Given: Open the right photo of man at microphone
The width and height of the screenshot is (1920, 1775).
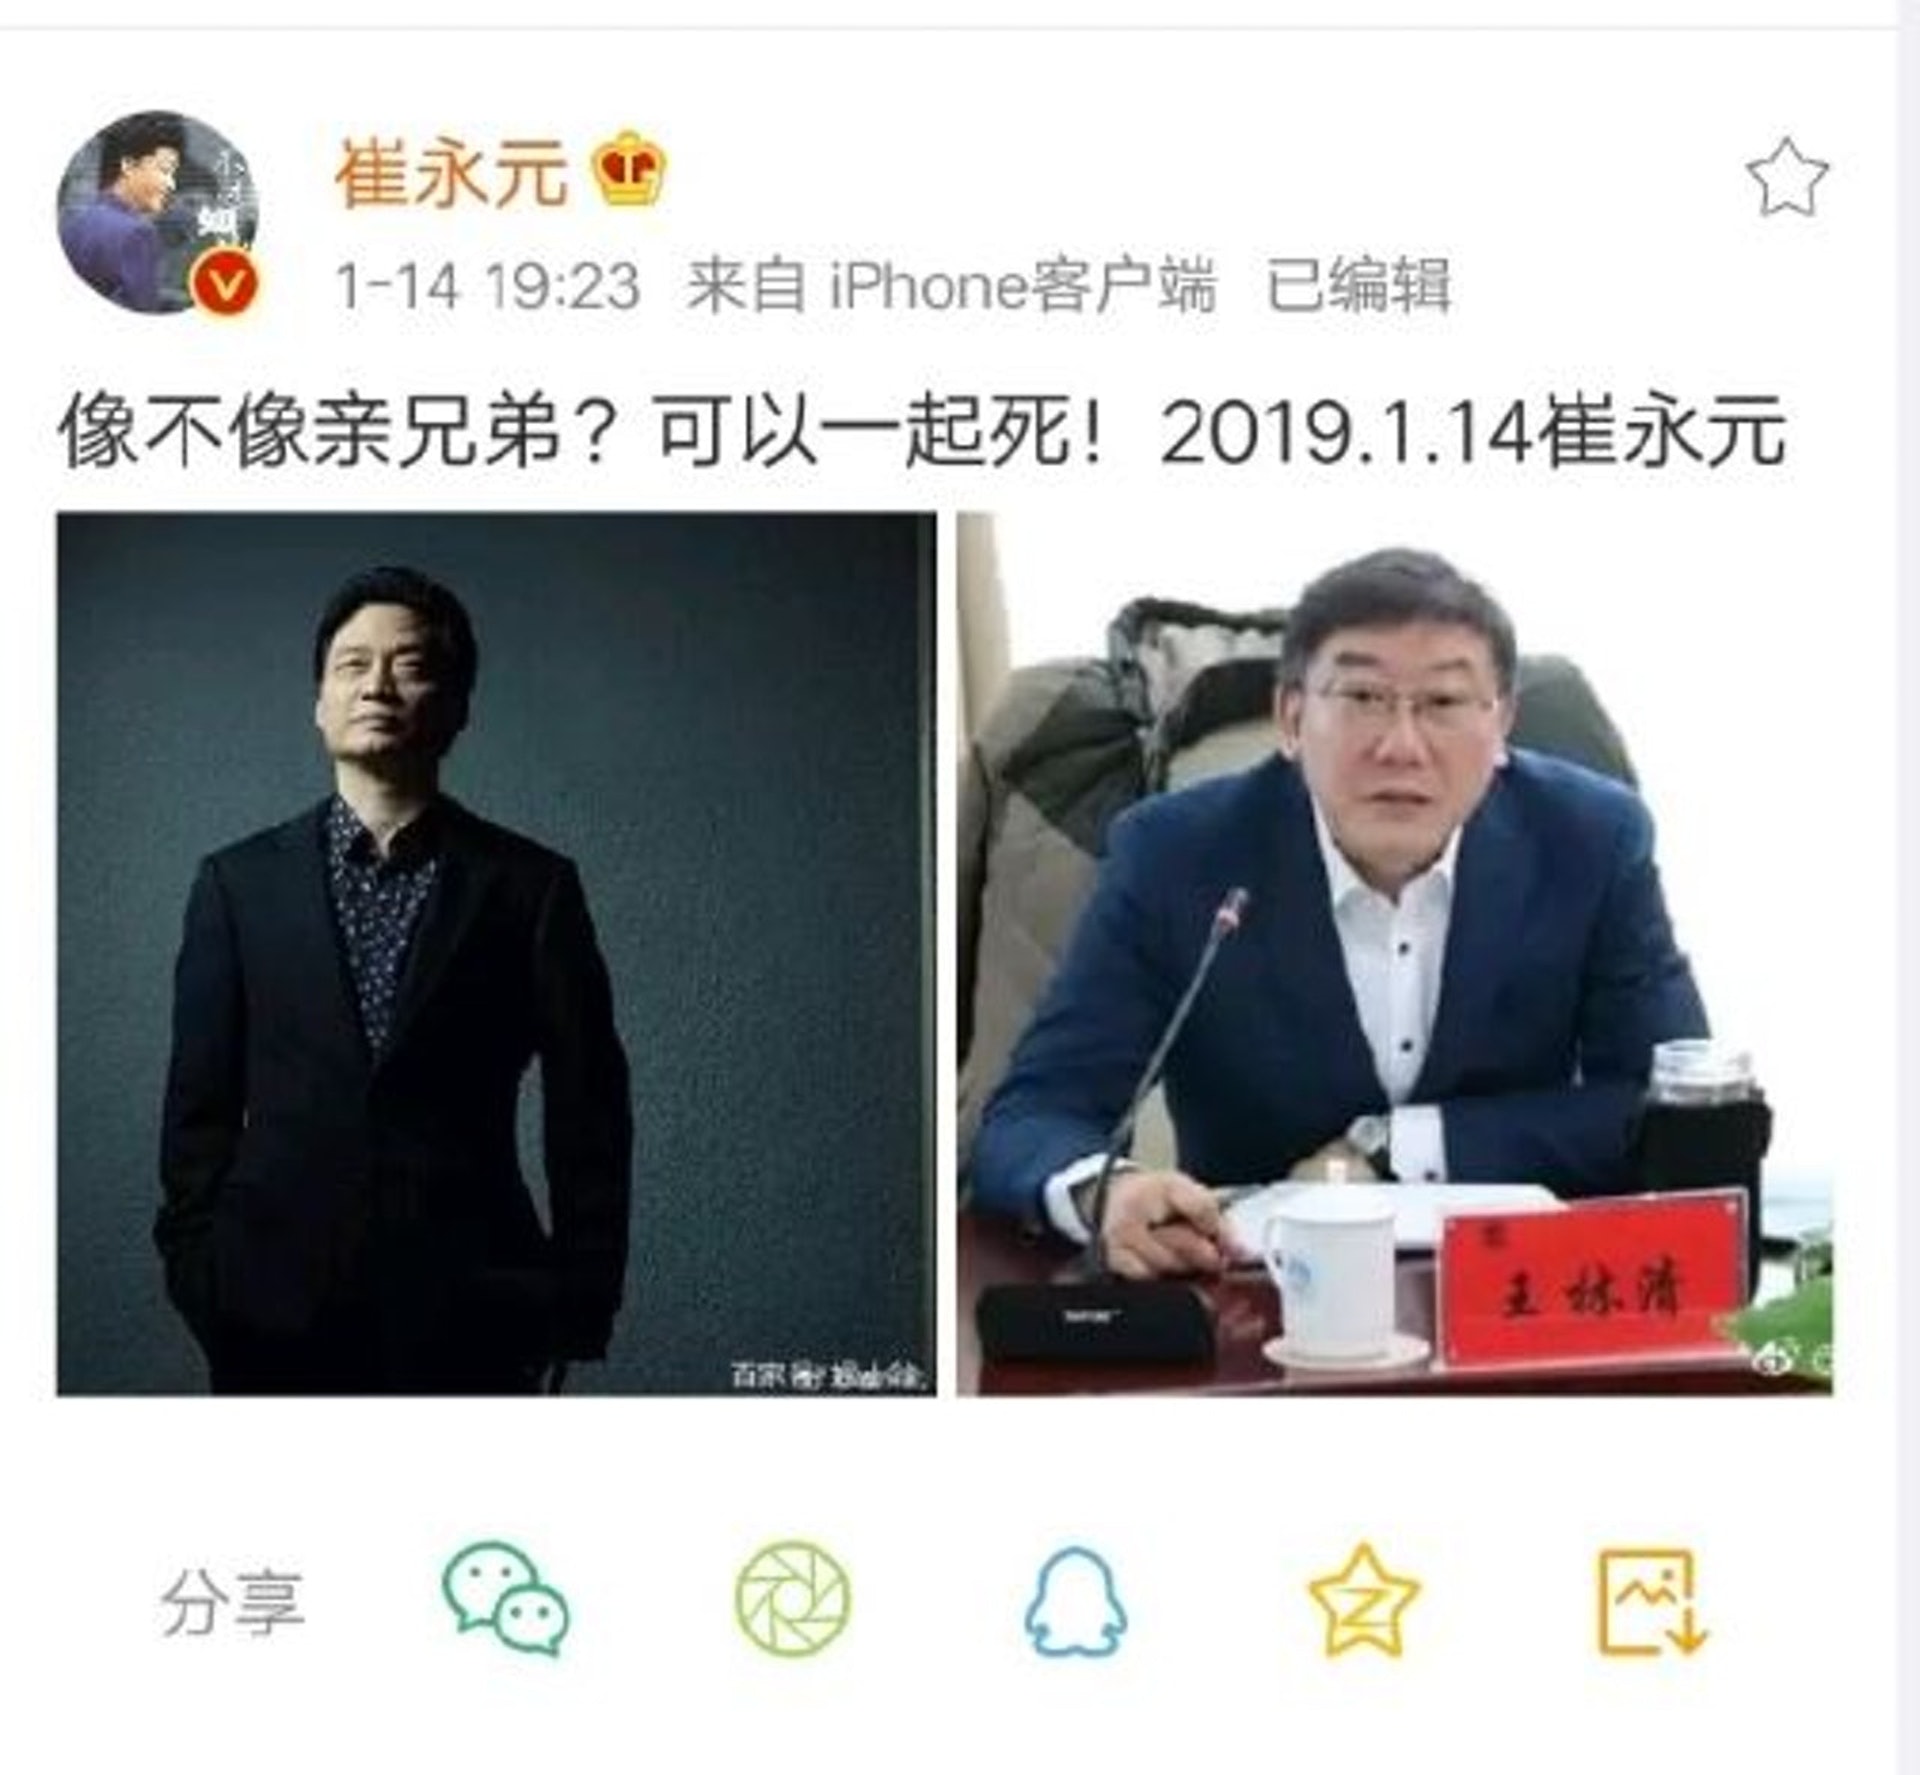Looking at the screenshot, I should pyautogui.click(x=1394, y=953).
